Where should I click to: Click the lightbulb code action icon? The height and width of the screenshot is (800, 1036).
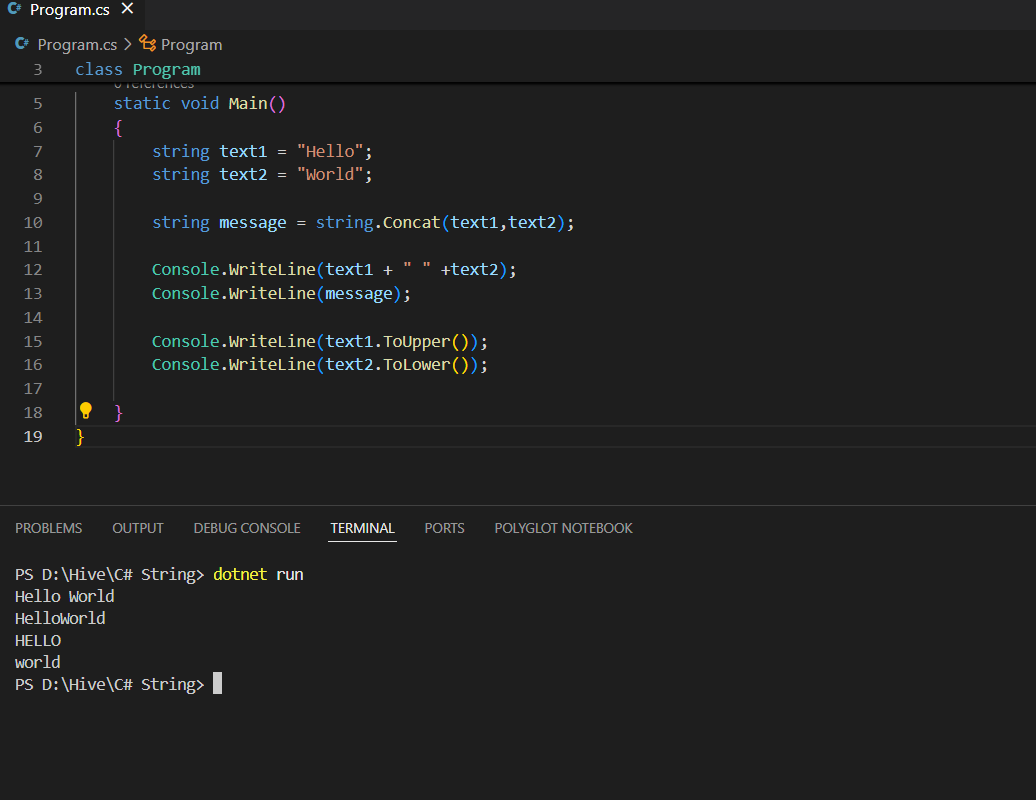point(86,411)
